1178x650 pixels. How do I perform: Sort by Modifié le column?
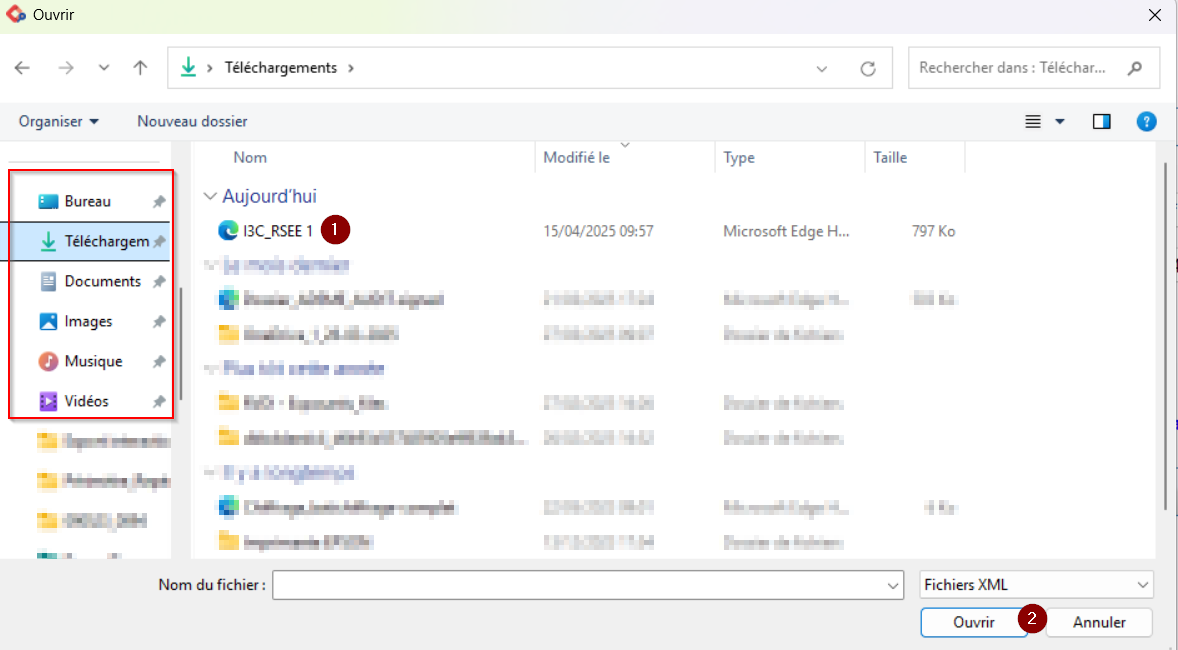(x=576, y=158)
